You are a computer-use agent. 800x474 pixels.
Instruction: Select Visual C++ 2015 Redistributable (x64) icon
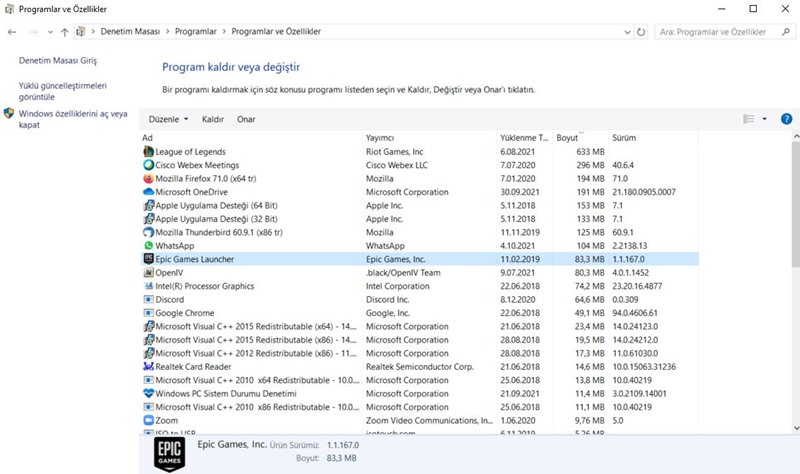pyautogui.click(x=148, y=326)
